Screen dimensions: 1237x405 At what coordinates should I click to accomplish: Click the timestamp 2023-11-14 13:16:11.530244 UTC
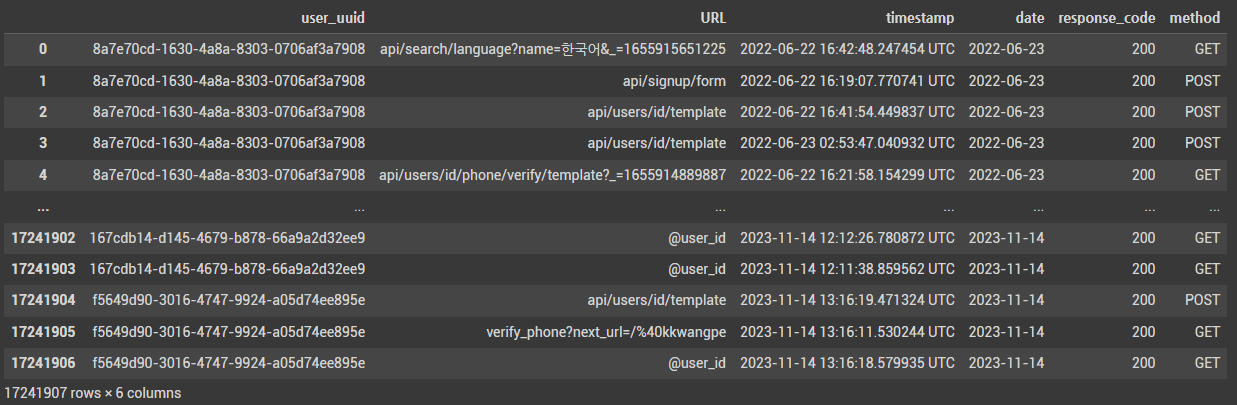848,331
